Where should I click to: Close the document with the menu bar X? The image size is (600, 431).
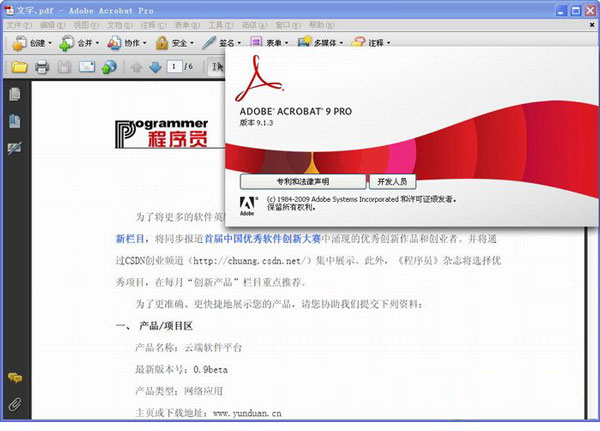[x=592, y=25]
